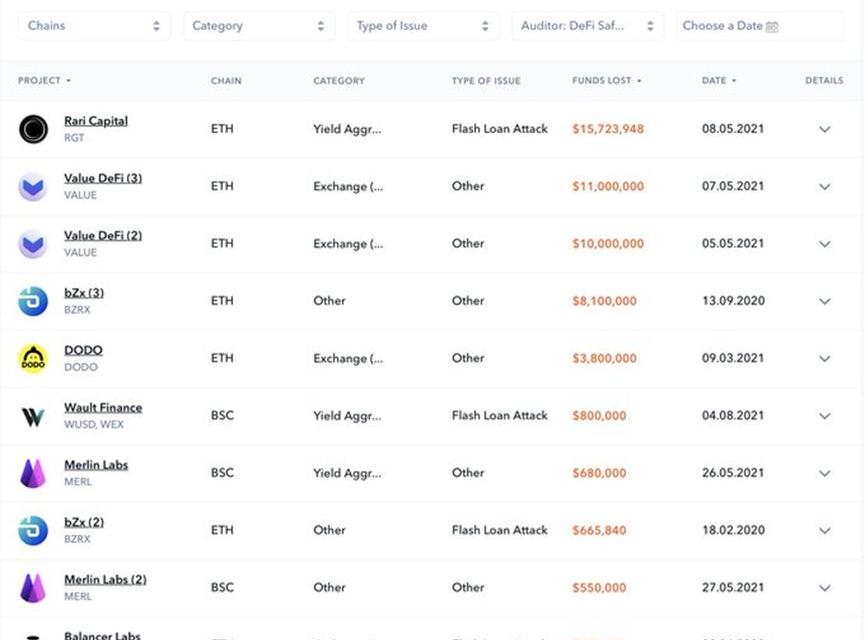865x640 pixels.
Task: Sort table by Project column
Action: (44, 81)
